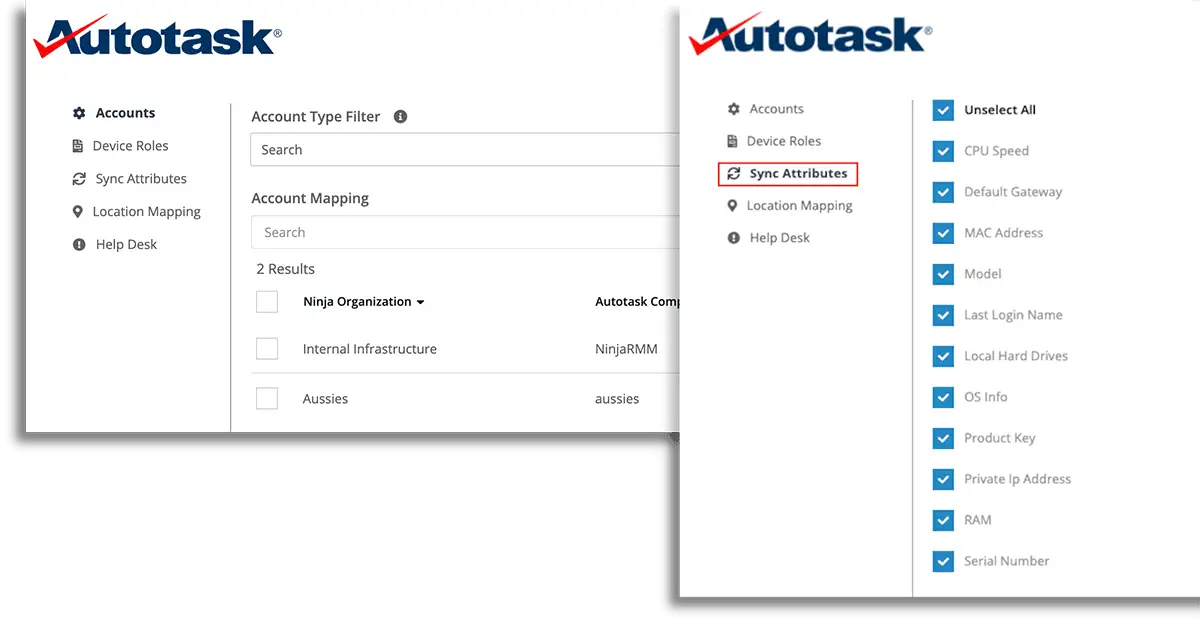Image resolution: width=1200 pixels, height=630 pixels.
Task: Uncheck the Model attribute
Action: click(943, 274)
